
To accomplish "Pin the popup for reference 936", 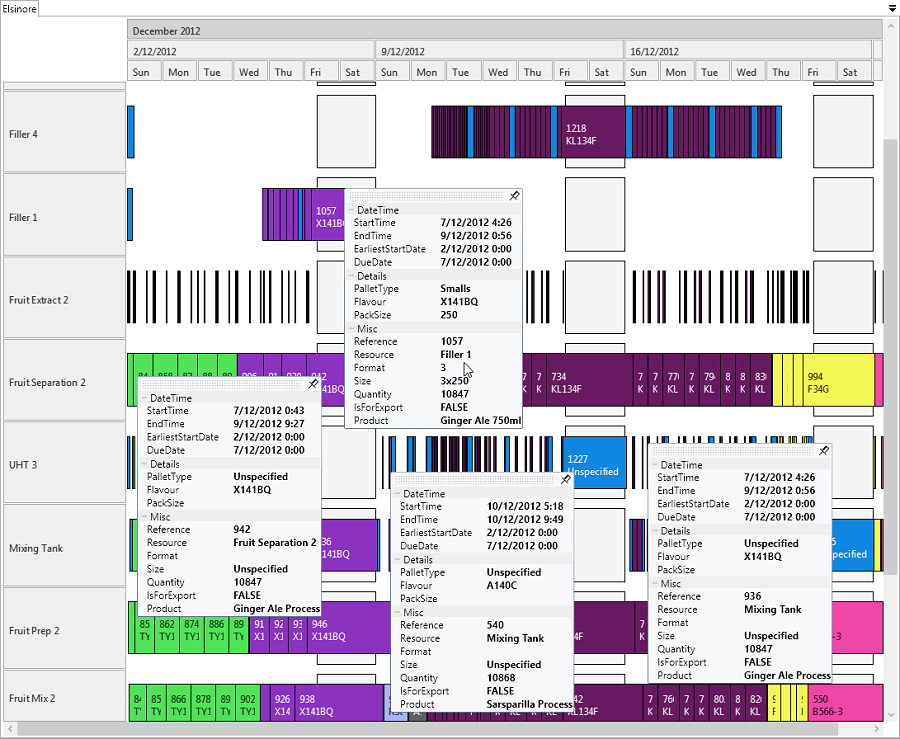I will point(823,452).
